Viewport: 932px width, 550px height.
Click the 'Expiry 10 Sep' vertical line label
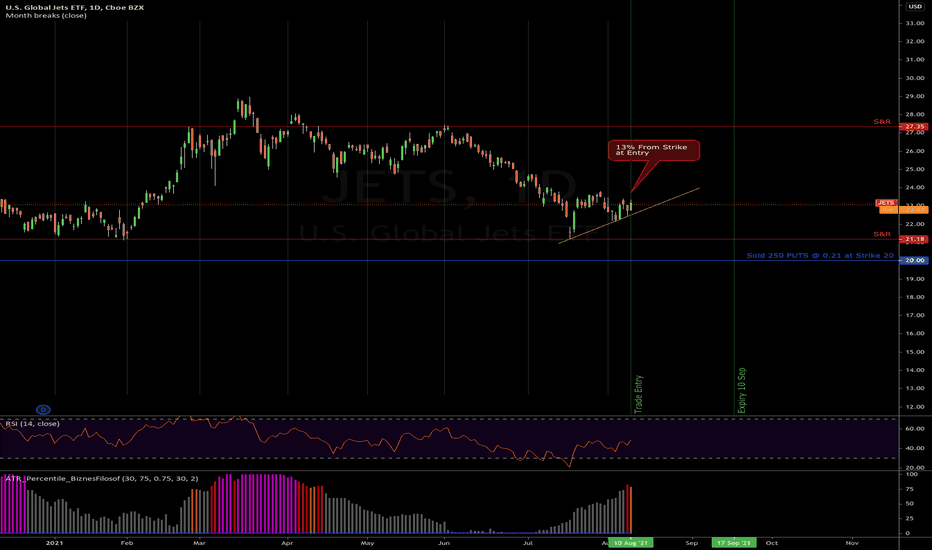742,390
